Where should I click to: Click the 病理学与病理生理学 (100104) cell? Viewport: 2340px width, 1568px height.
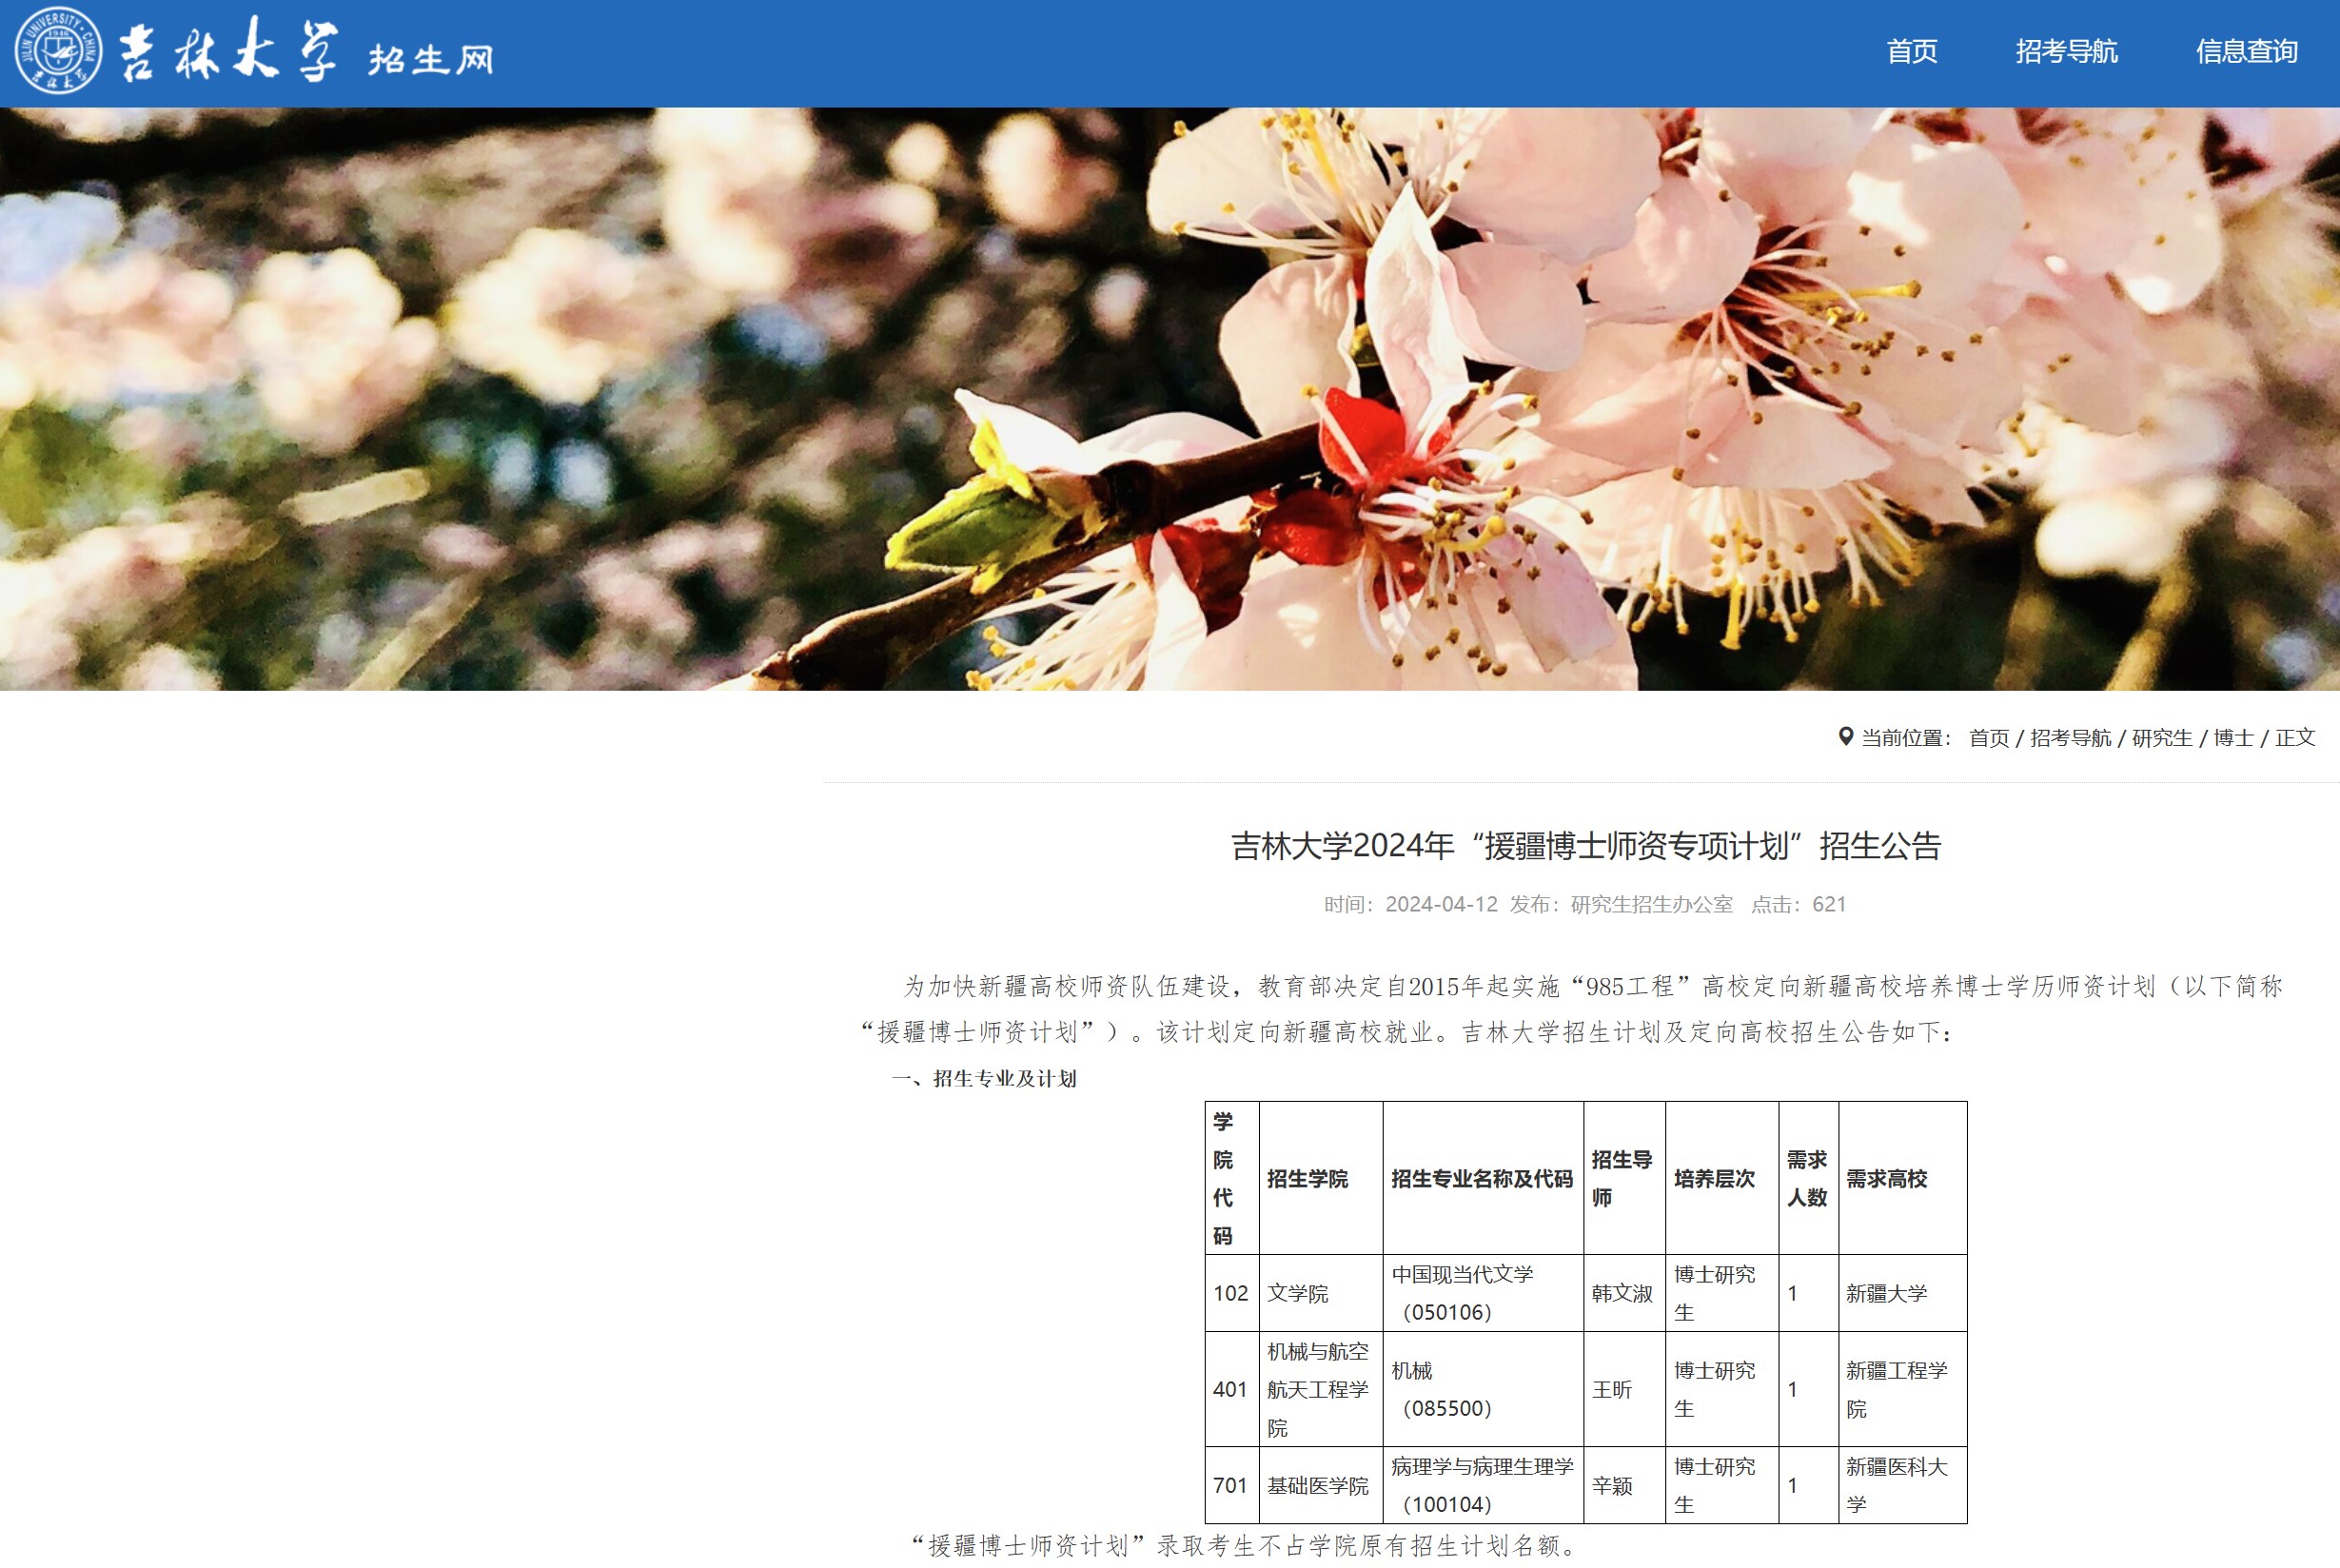tap(1482, 1485)
